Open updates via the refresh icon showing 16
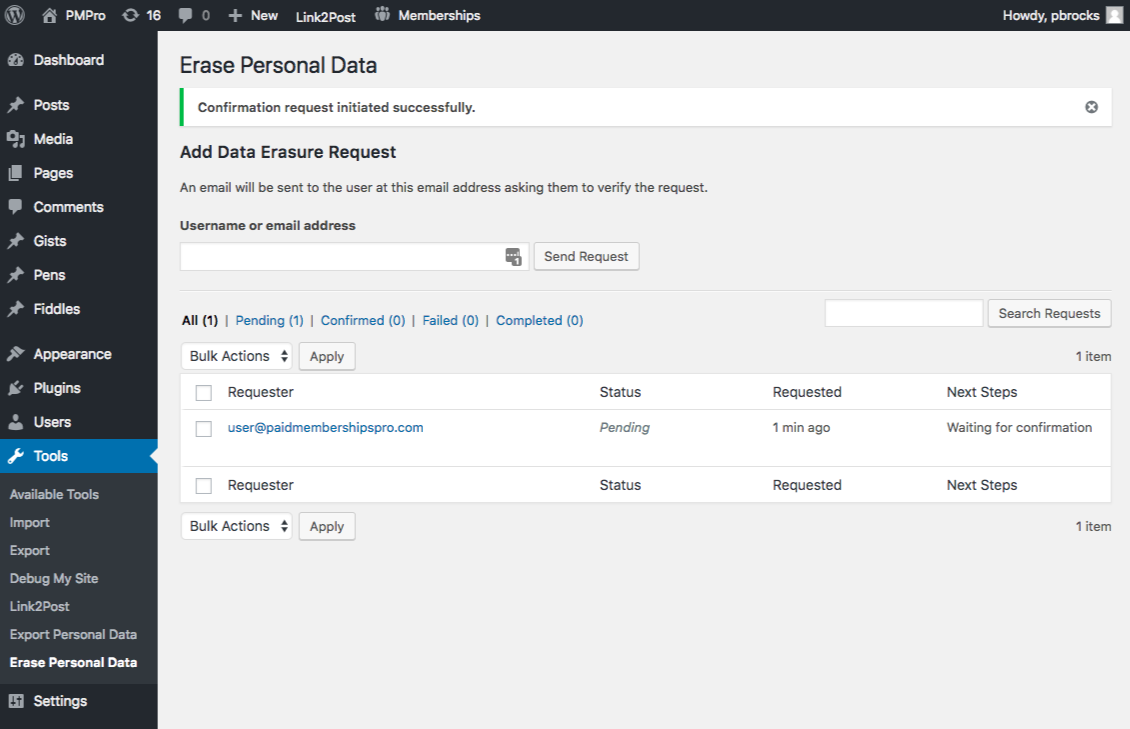The image size is (1130, 729). click(130, 14)
